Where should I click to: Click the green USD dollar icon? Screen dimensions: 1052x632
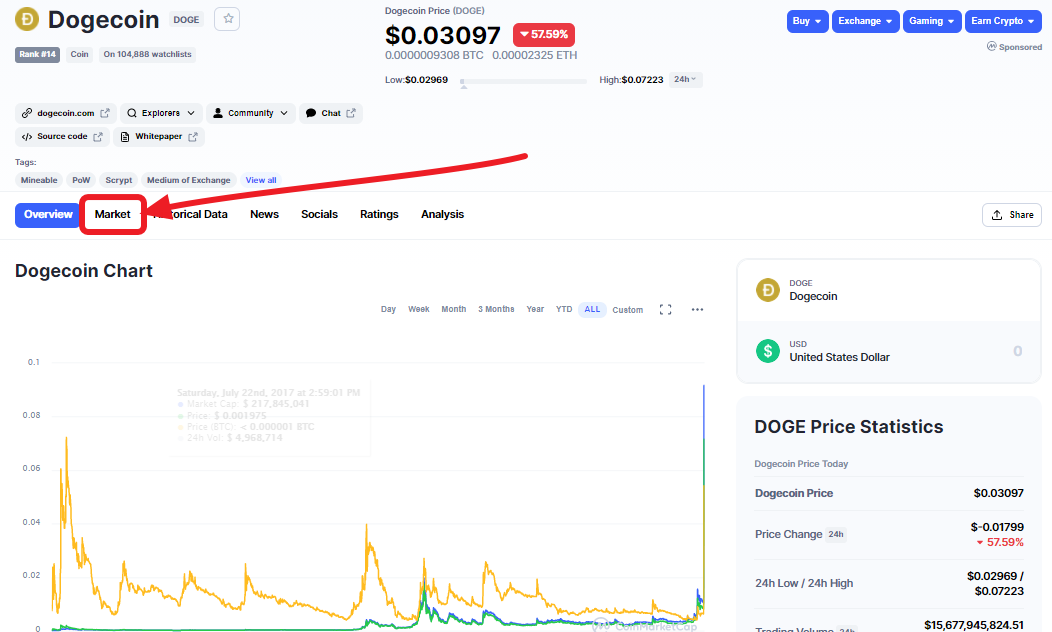click(x=768, y=351)
